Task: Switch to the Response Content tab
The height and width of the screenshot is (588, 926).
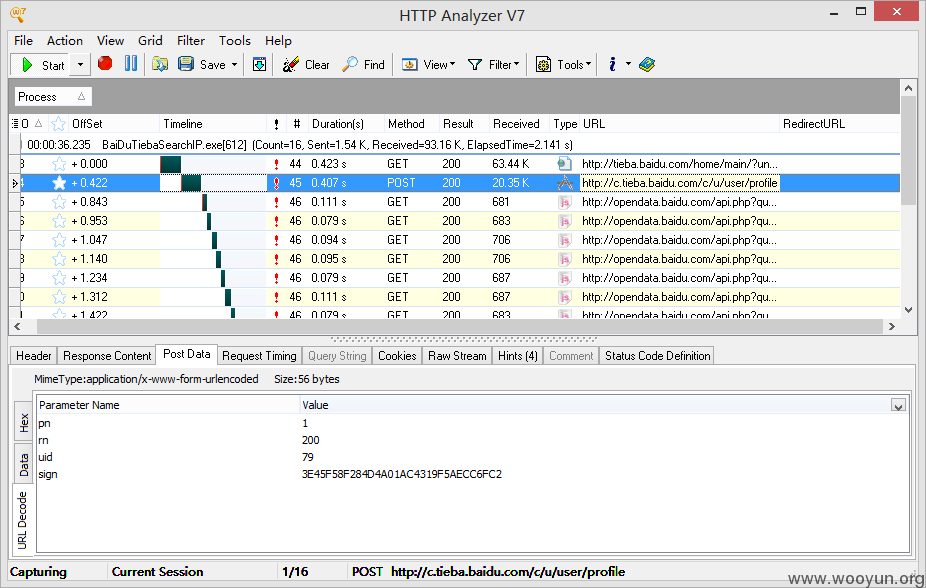Action: (107, 356)
